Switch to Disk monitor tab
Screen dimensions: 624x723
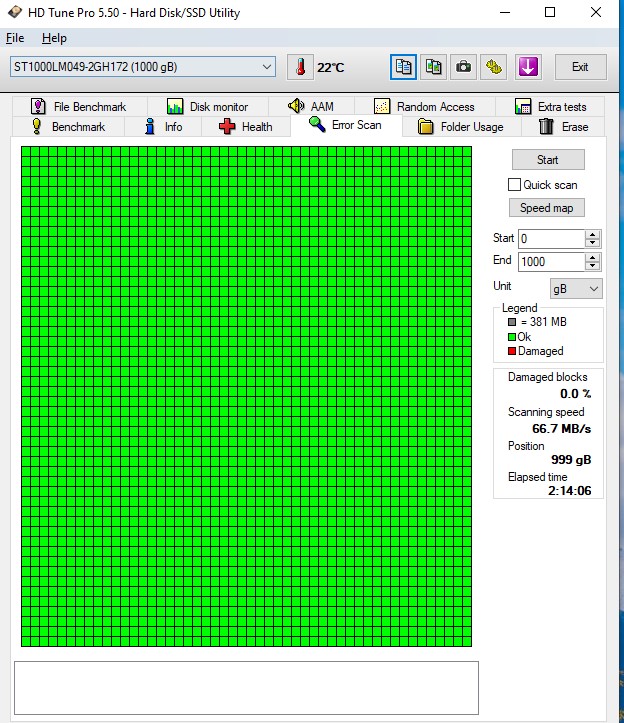coord(208,107)
